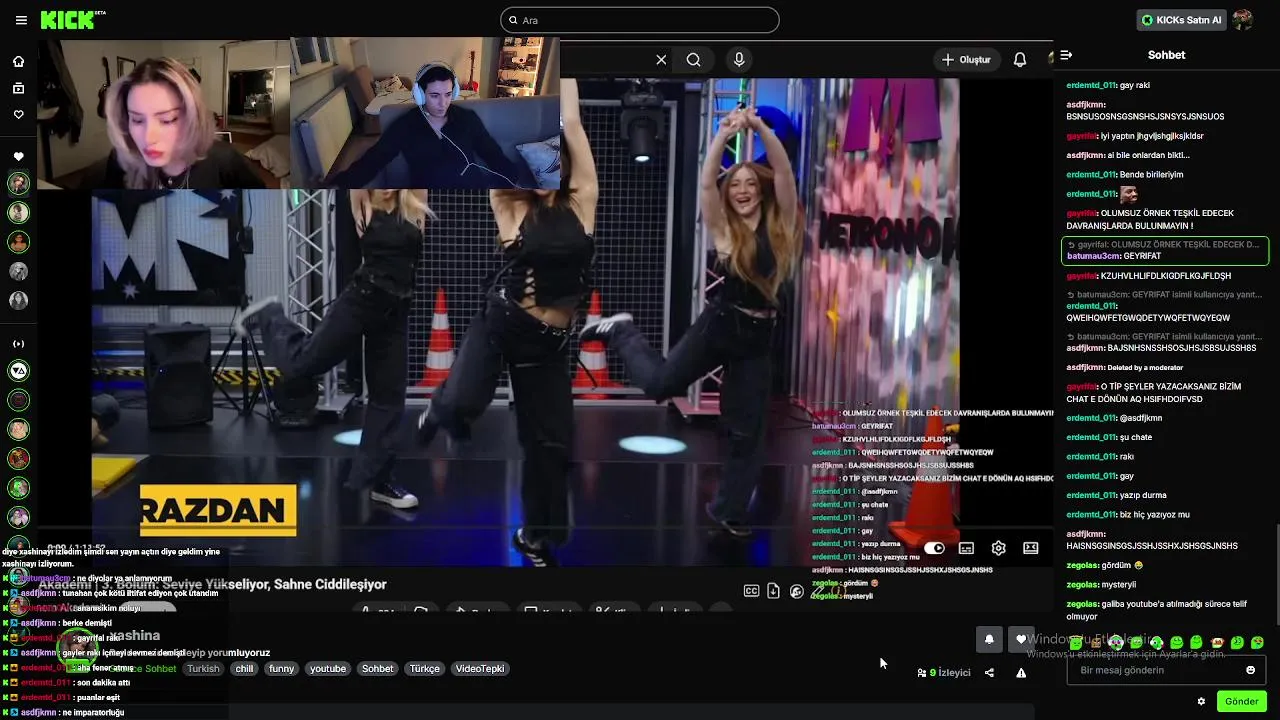Click the download icon beside CC

773,591
